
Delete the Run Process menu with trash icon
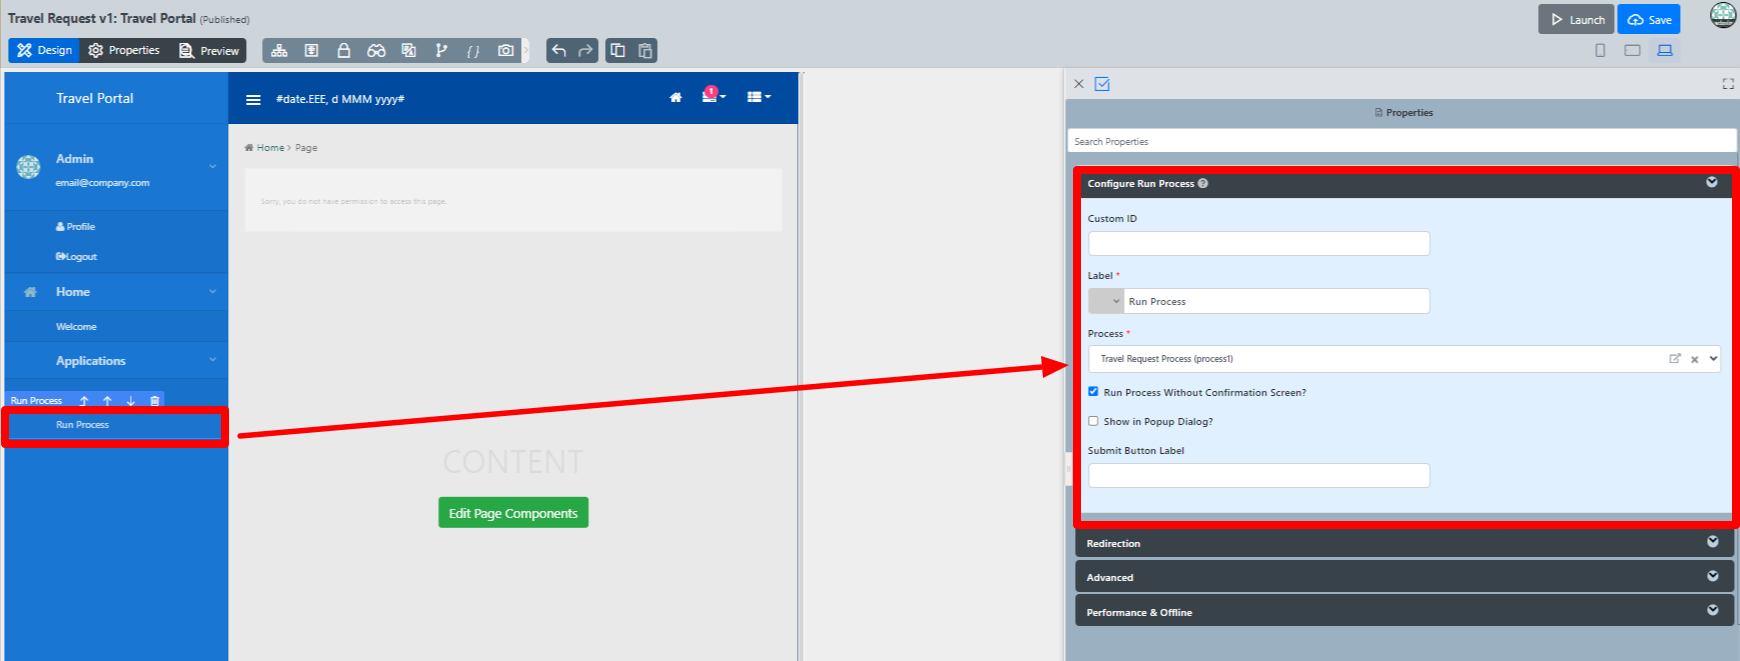154,400
